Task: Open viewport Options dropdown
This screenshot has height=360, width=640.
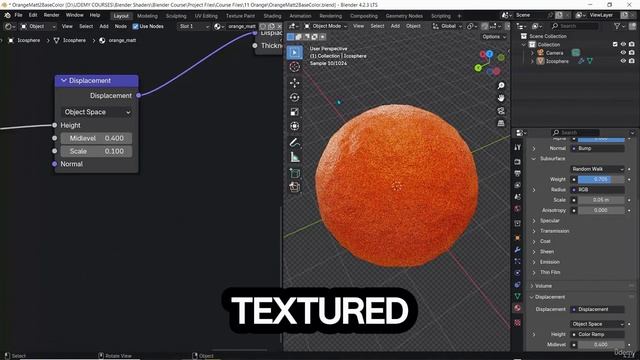Action: [494, 37]
